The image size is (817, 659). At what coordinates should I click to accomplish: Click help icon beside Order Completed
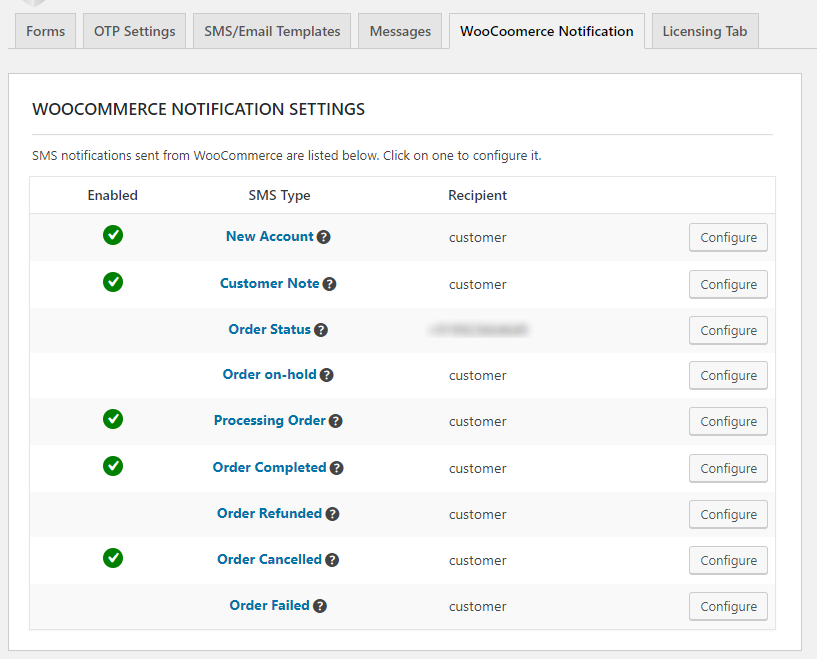pyautogui.click(x=337, y=468)
